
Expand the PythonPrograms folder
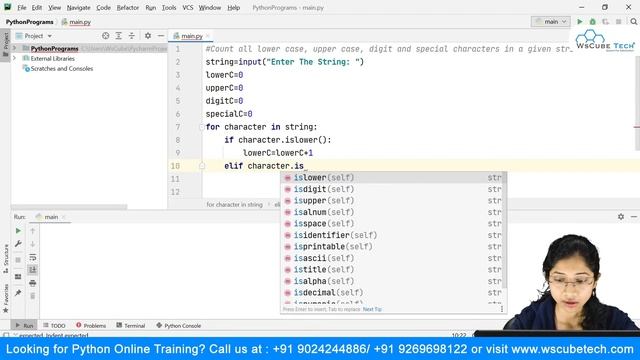click(x=15, y=48)
